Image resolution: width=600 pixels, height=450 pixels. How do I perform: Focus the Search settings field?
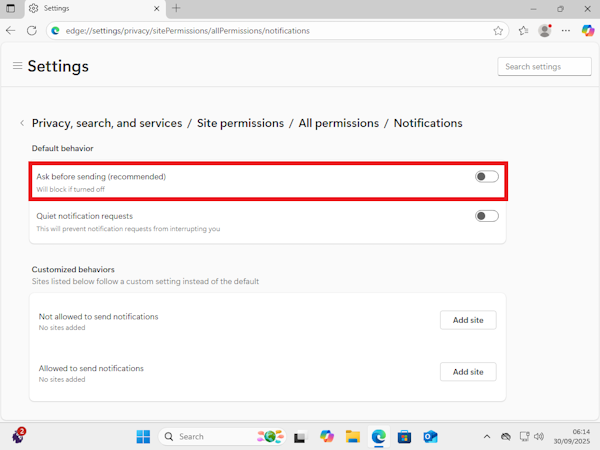pos(544,67)
